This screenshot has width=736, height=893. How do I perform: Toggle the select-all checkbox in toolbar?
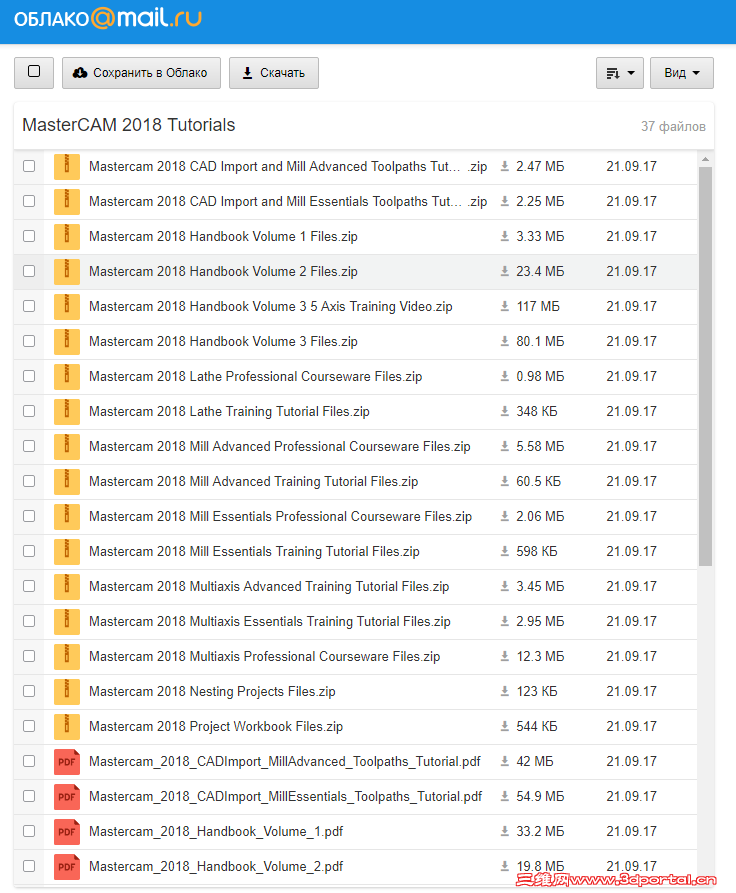34,72
